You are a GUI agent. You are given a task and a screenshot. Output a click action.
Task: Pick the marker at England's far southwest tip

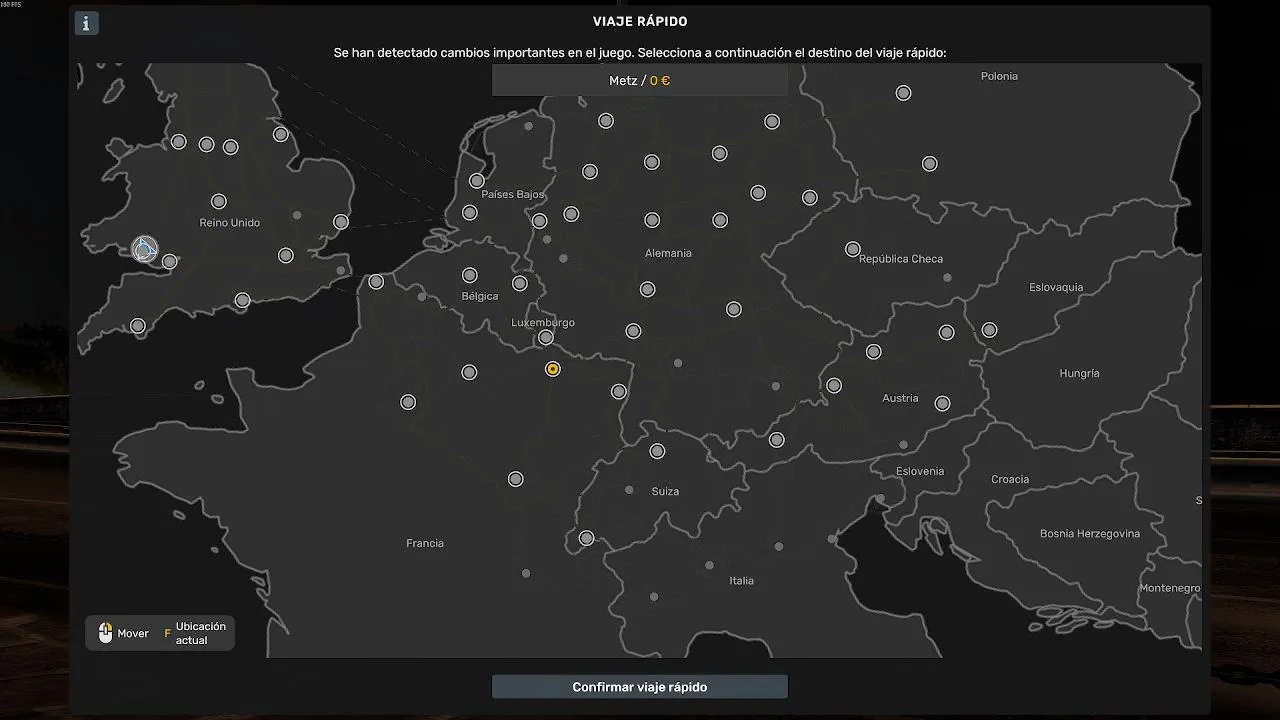[138, 326]
